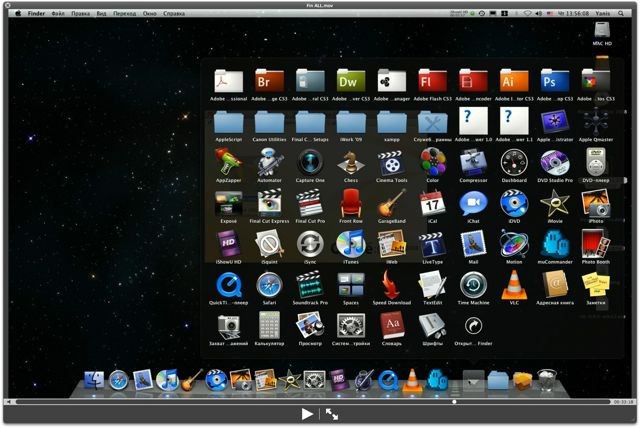This screenshot has width=640, height=428.
Task: Open Safari compass icon in grid
Action: pos(269,285)
